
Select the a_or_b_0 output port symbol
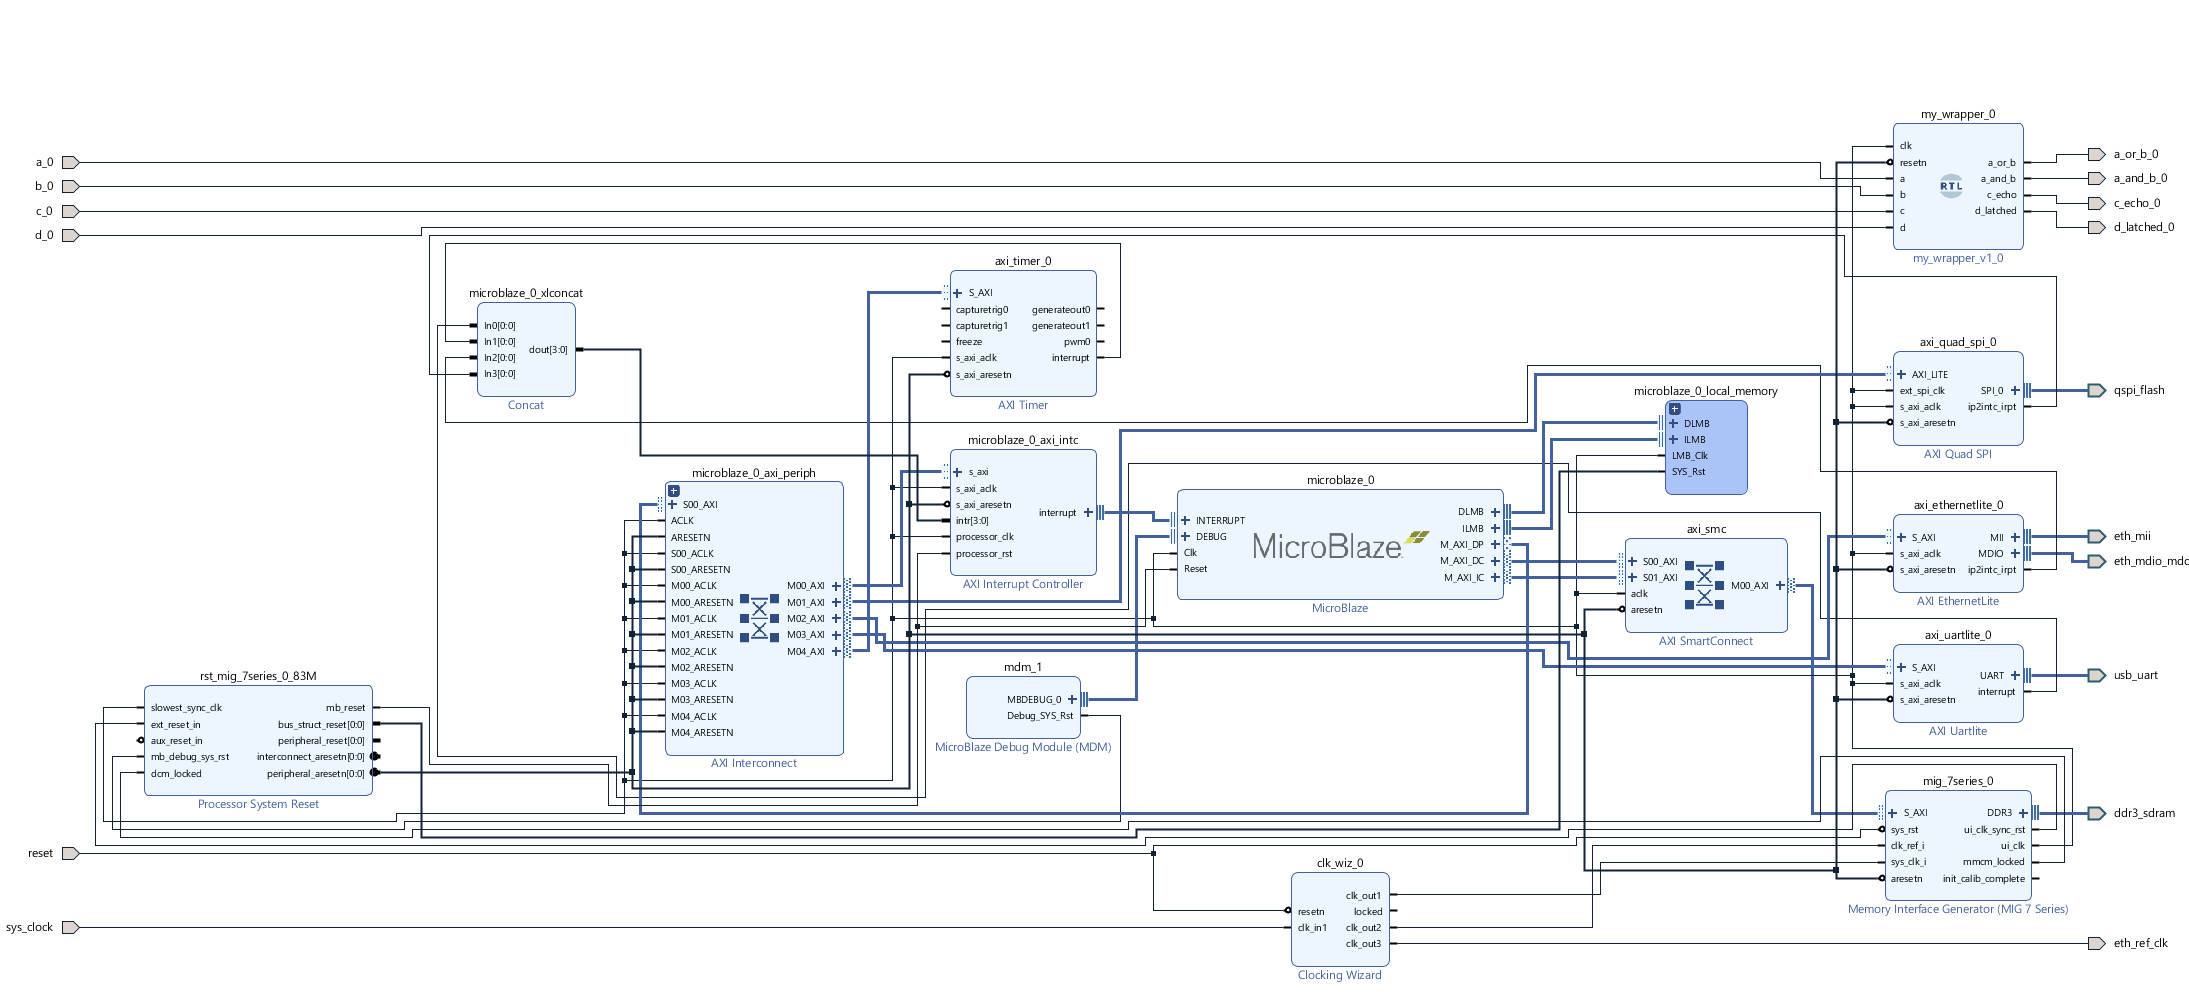2097,154
